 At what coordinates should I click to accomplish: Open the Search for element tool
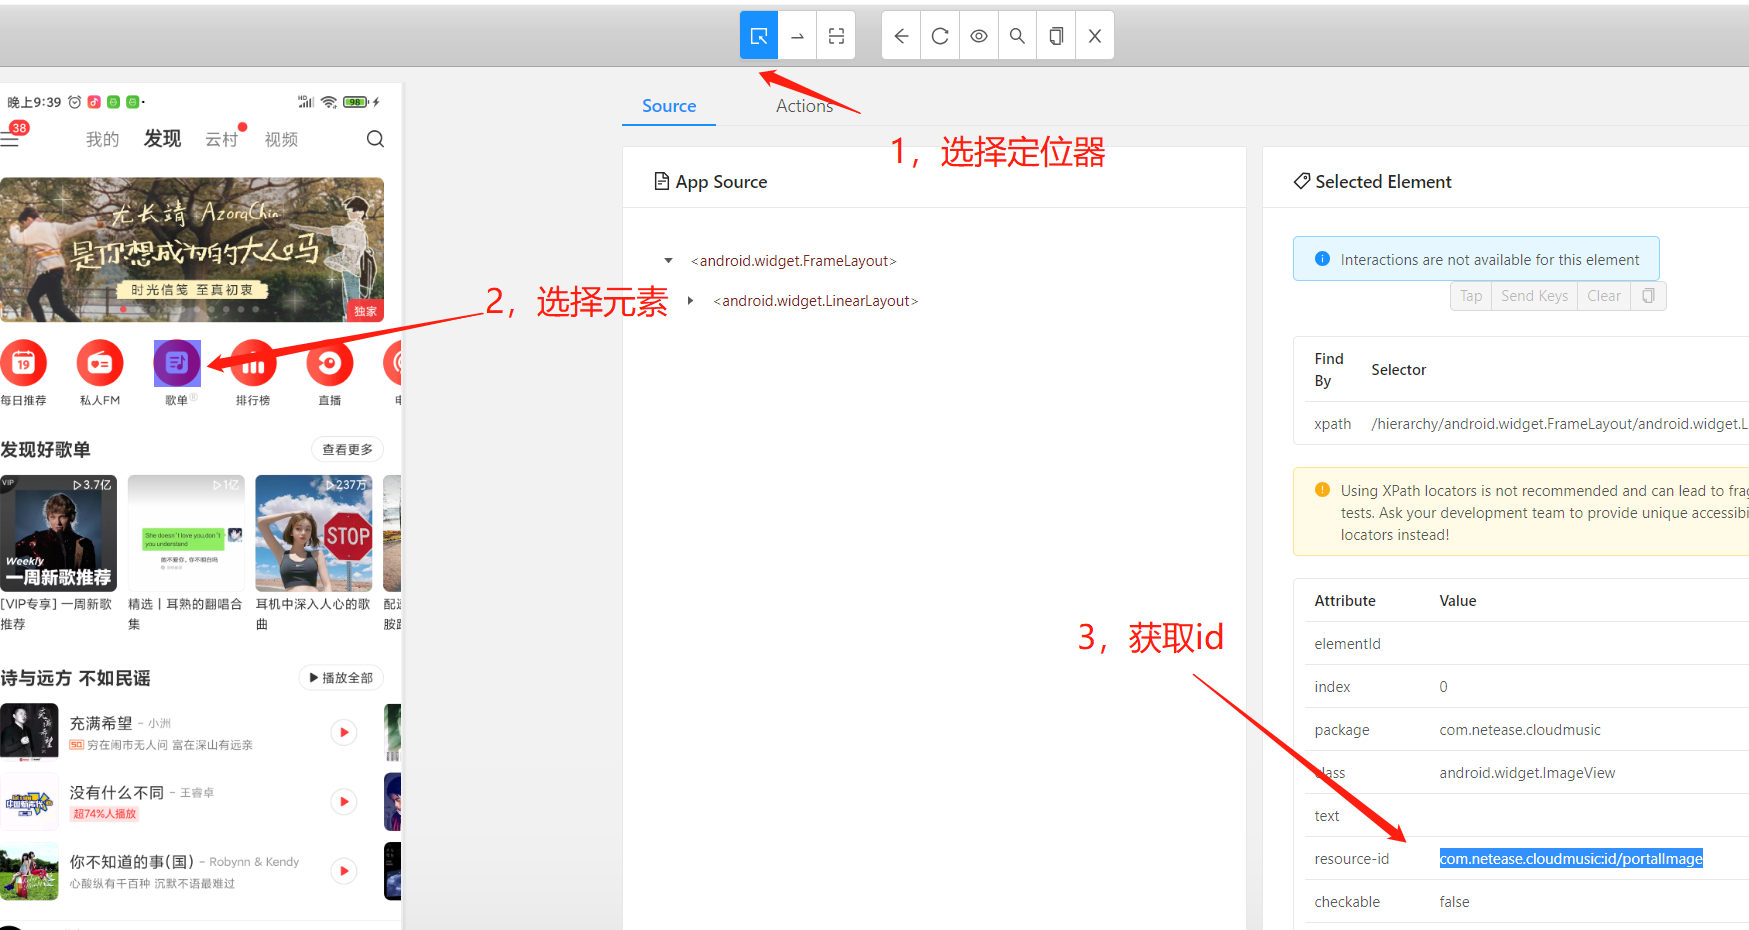(1017, 36)
